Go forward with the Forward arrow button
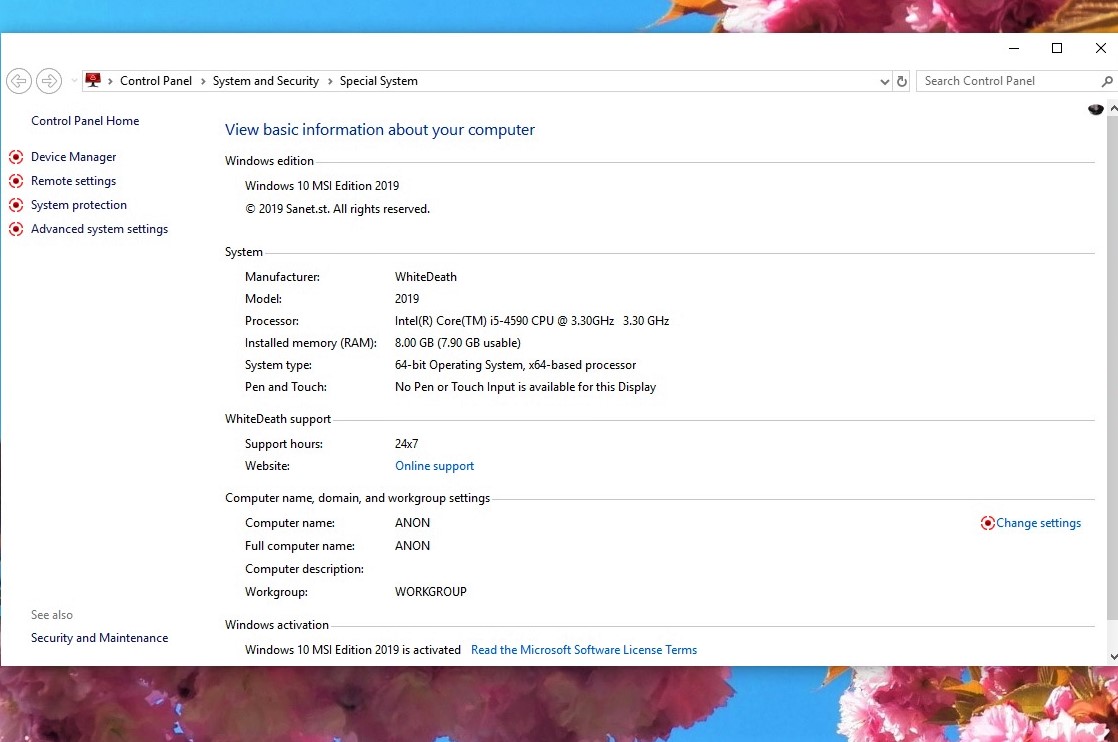This screenshot has height=742, width=1118. [x=49, y=81]
